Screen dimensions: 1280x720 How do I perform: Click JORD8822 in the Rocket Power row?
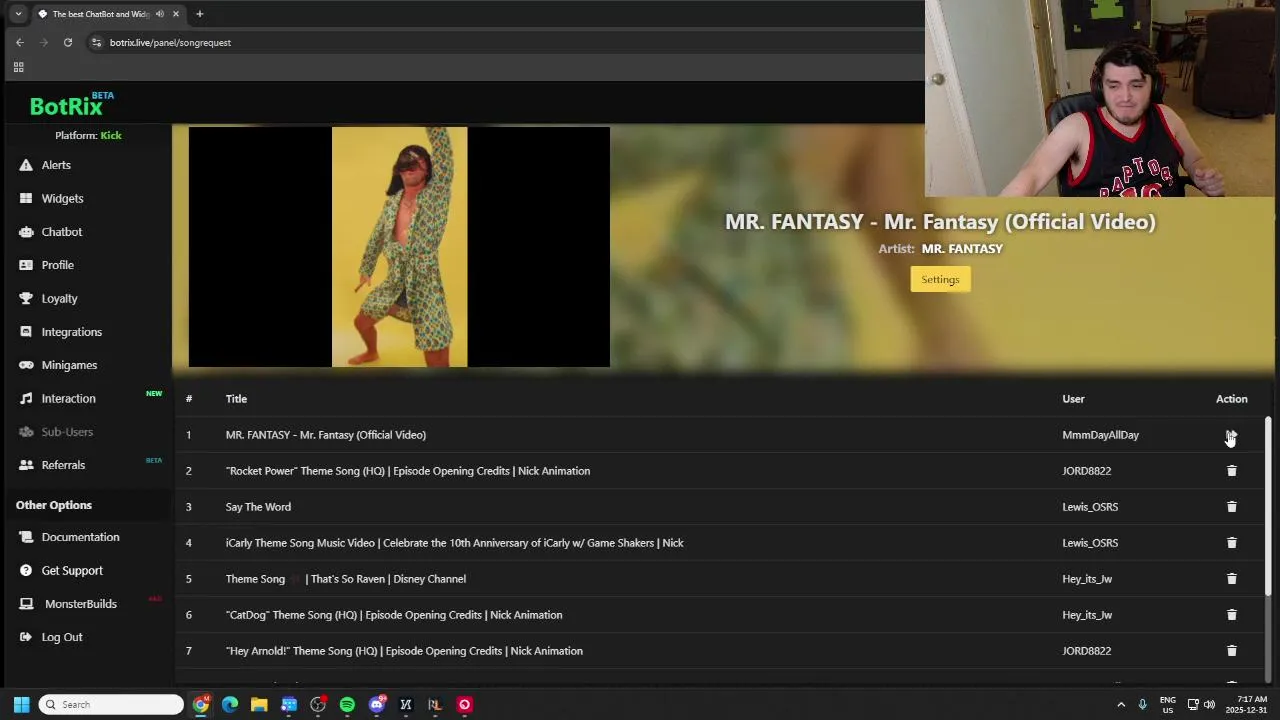tap(1086, 471)
